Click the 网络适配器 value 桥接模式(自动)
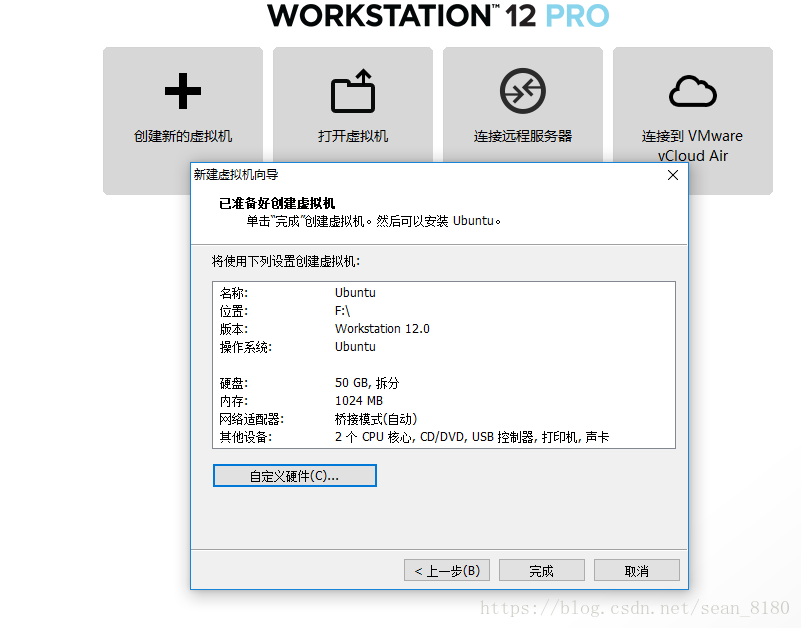801x628 pixels. (x=376, y=419)
